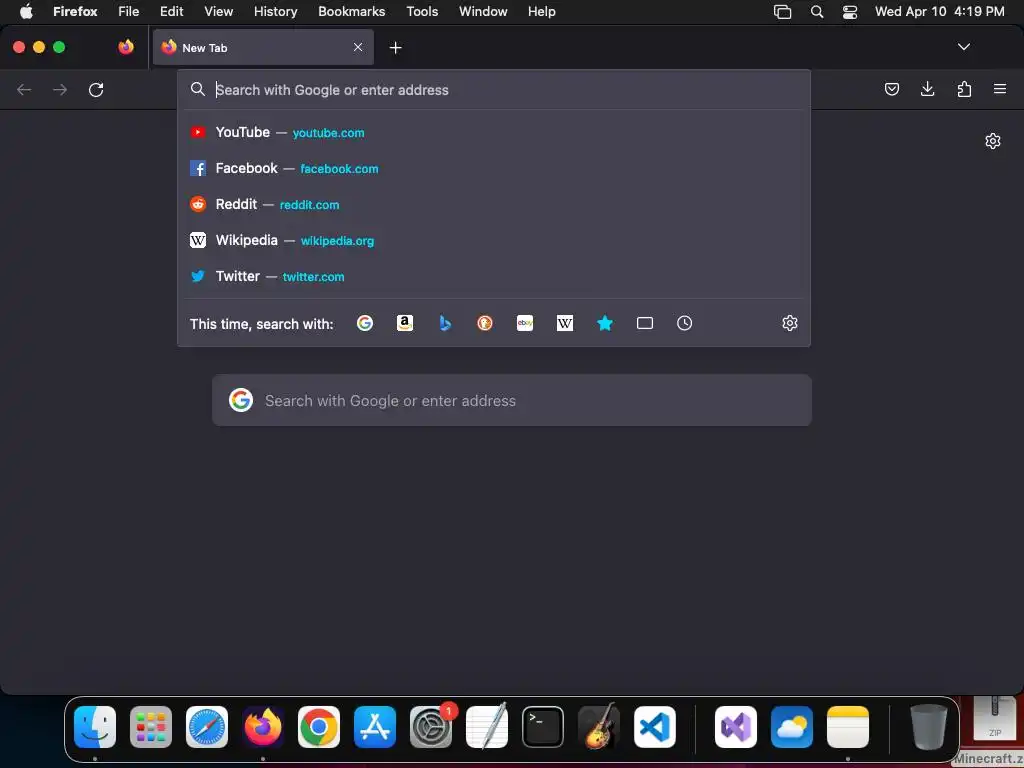Open the Apple menu
Viewport: 1024px width, 768px height.
(26, 11)
